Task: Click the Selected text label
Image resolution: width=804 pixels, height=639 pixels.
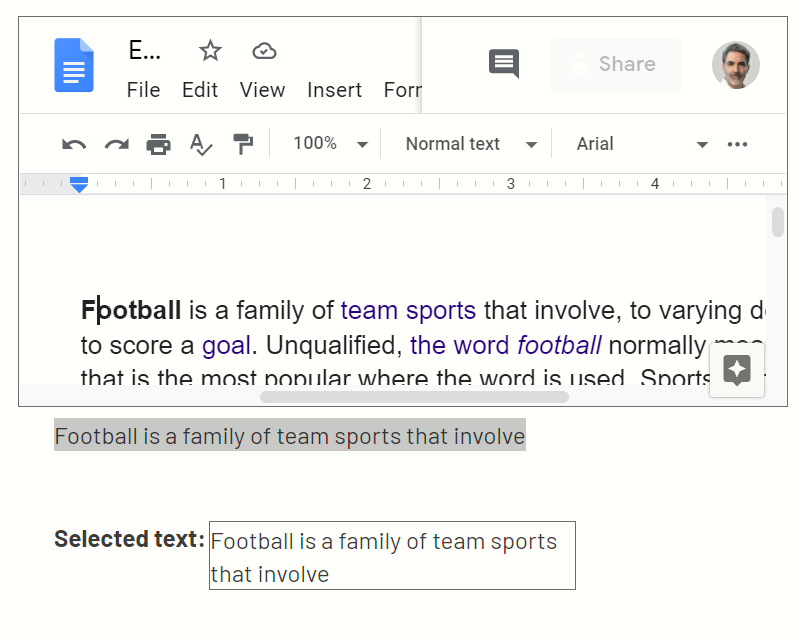Action: pos(129,539)
